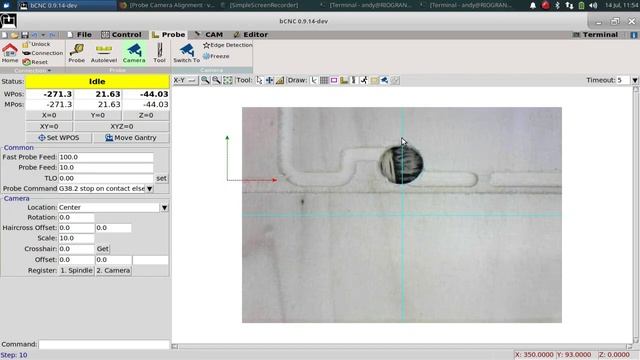Switch to the File tab
The height and width of the screenshot is (360, 640).
[80, 35]
